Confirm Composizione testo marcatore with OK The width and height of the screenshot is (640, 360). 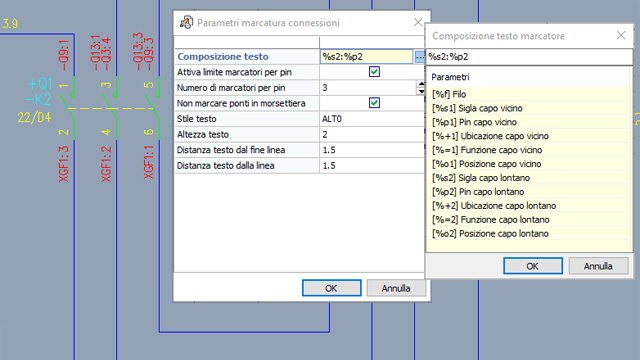coord(533,266)
